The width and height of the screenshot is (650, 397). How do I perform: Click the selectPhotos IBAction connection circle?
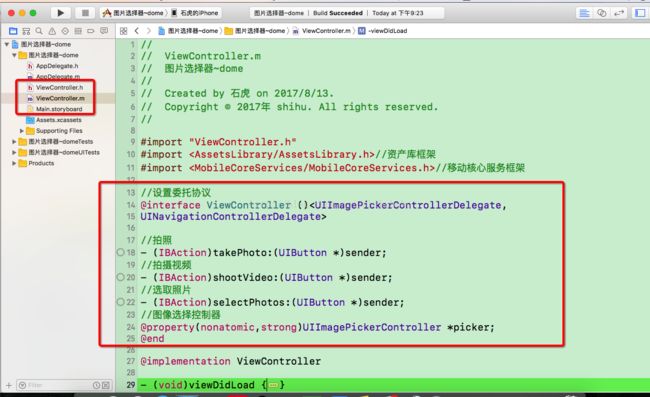pos(120,302)
